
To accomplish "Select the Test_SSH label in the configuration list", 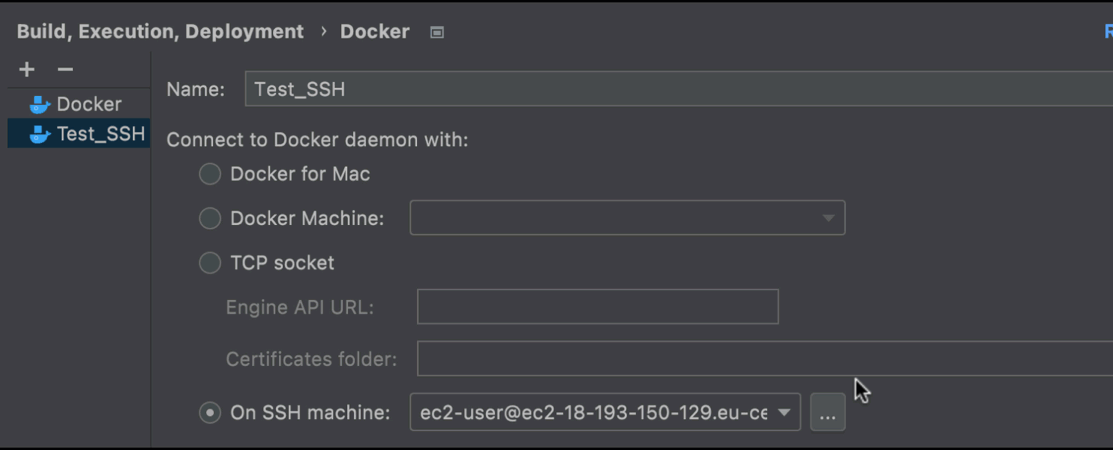I will tap(100, 134).
